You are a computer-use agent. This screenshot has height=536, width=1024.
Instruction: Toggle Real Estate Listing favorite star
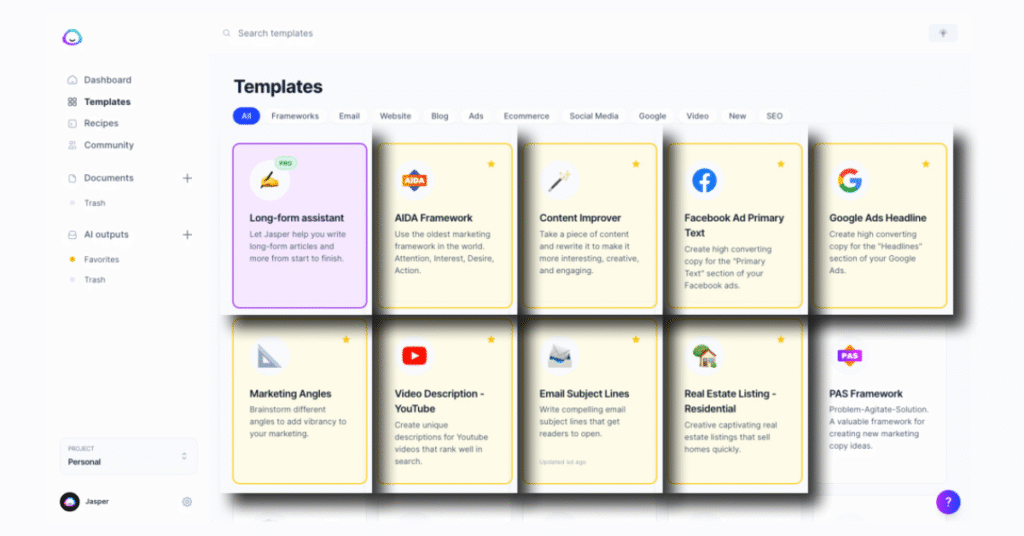781,339
